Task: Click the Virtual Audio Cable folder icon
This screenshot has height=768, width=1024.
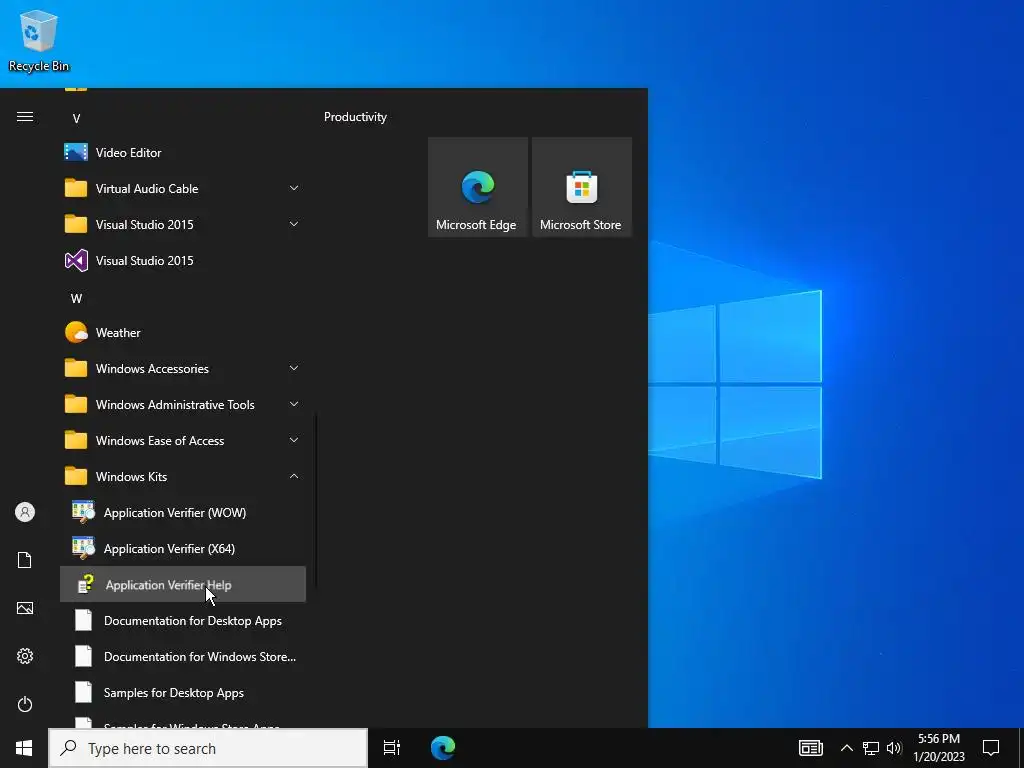Action: point(76,188)
